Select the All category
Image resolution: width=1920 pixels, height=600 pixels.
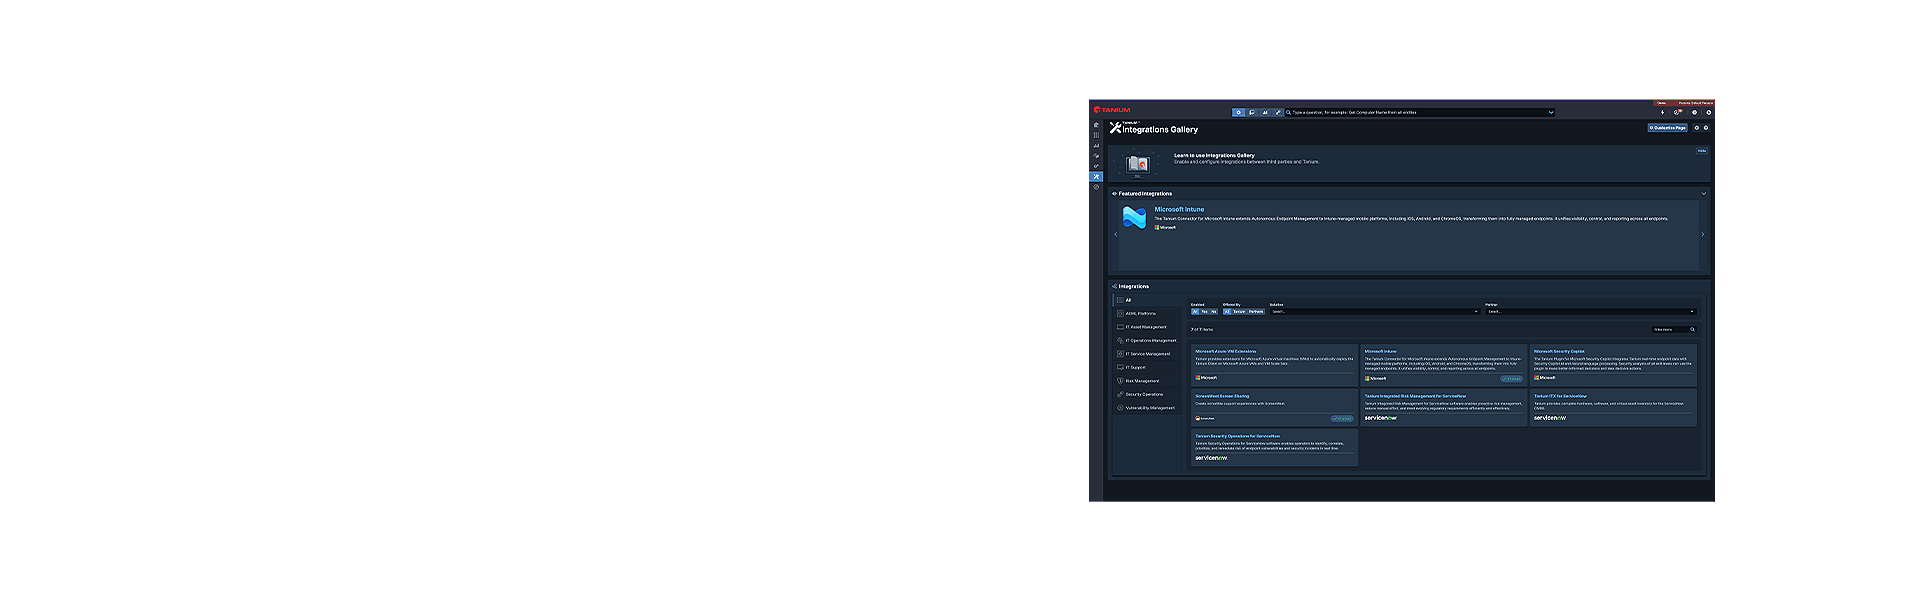1147,300
